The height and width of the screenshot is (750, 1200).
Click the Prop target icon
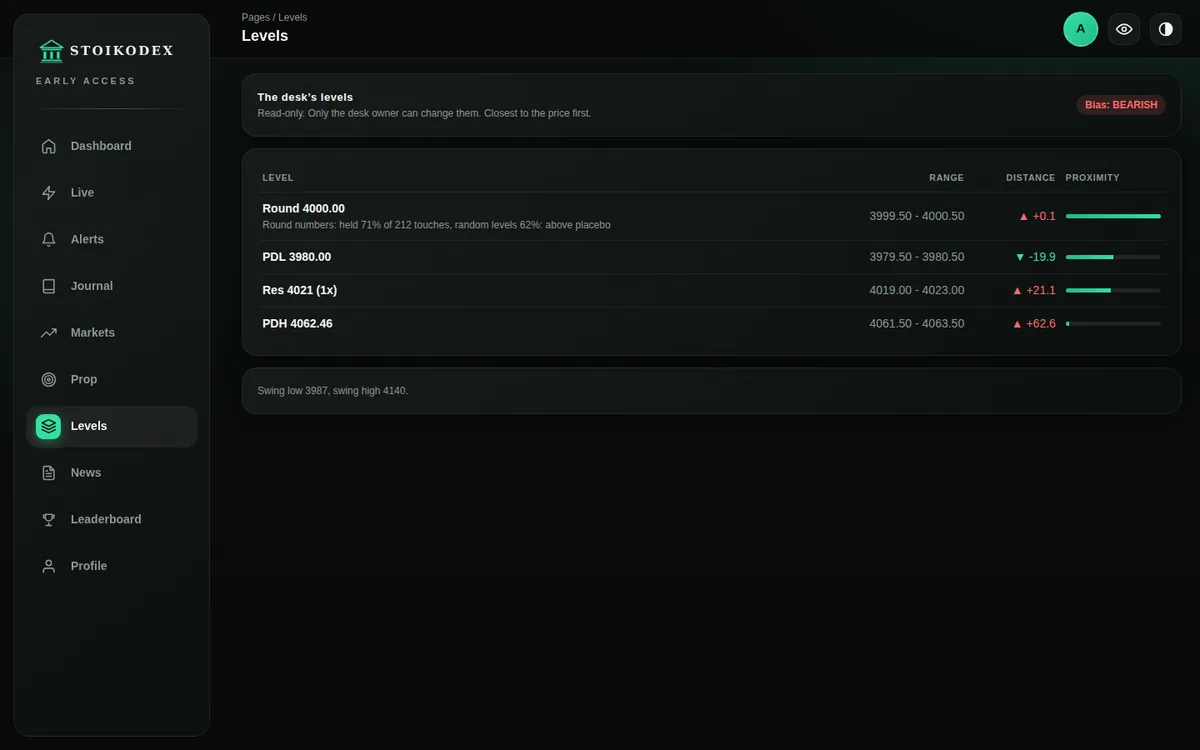[x=48, y=380]
